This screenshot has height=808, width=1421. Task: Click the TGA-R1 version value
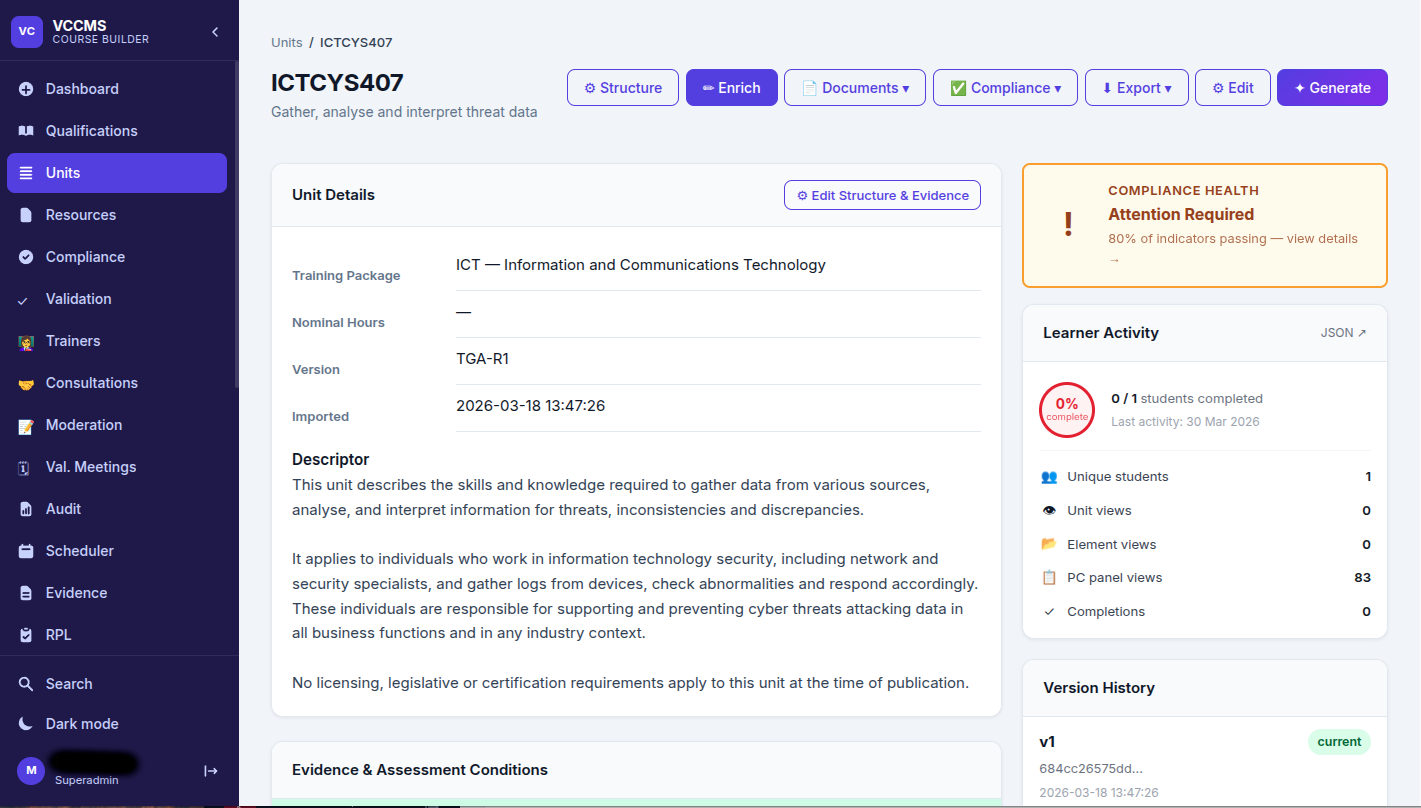482,359
